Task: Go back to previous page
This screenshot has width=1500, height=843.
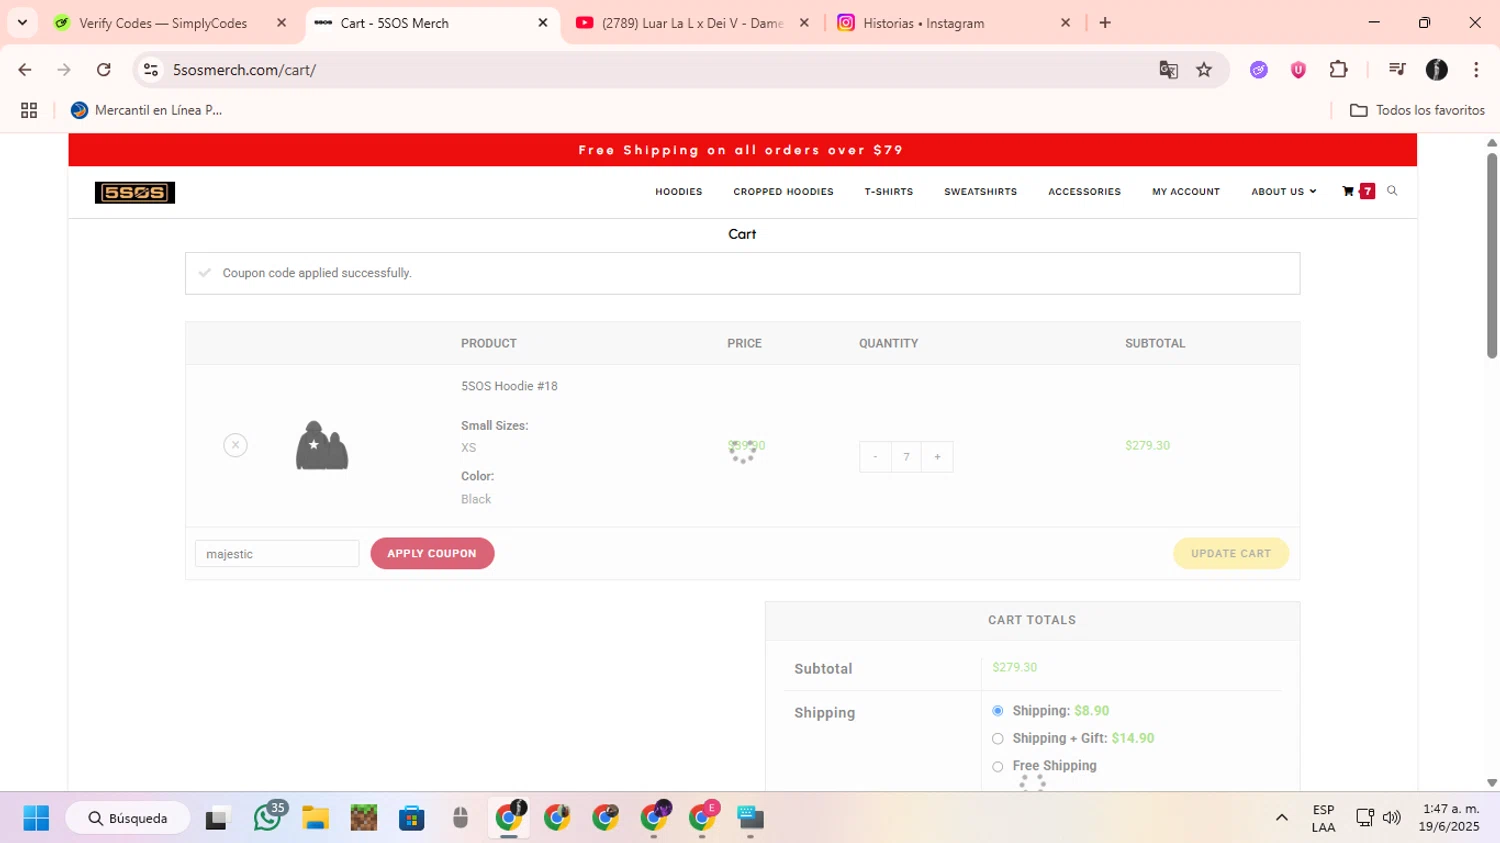Action: click(x=25, y=70)
